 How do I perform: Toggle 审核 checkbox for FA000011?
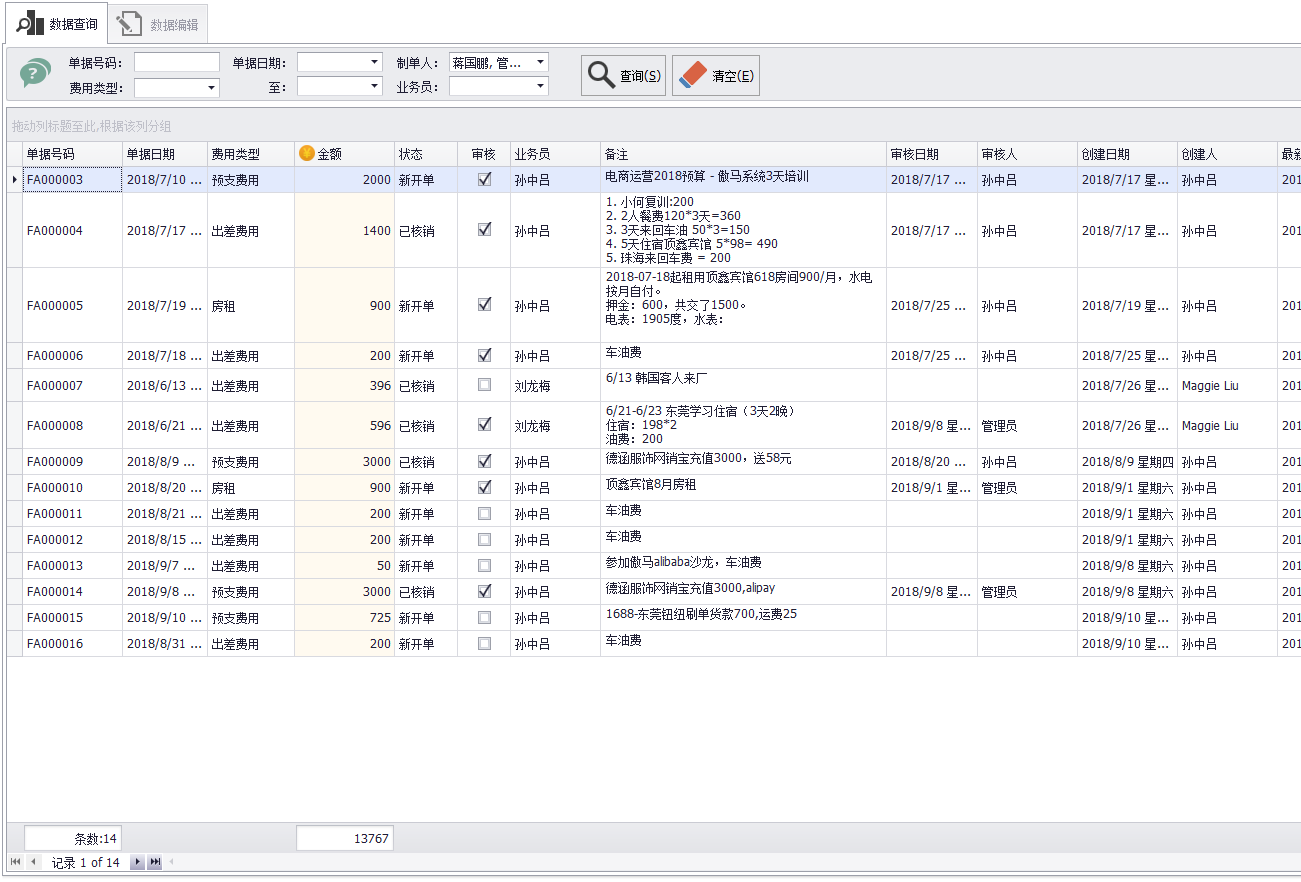point(485,513)
